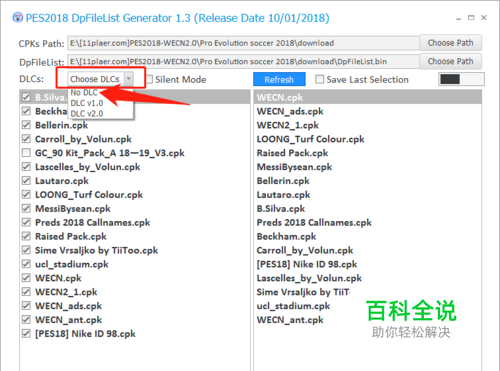Click the CPKs Path text field

coord(243,43)
